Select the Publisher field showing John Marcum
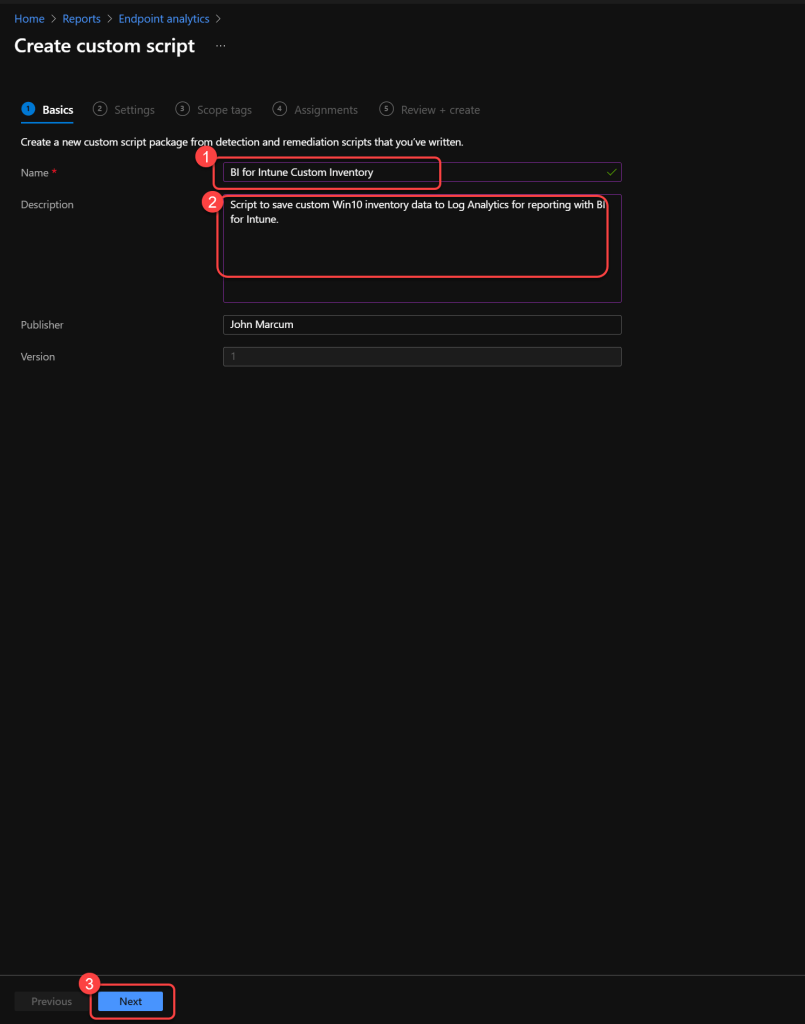 click(421, 325)
